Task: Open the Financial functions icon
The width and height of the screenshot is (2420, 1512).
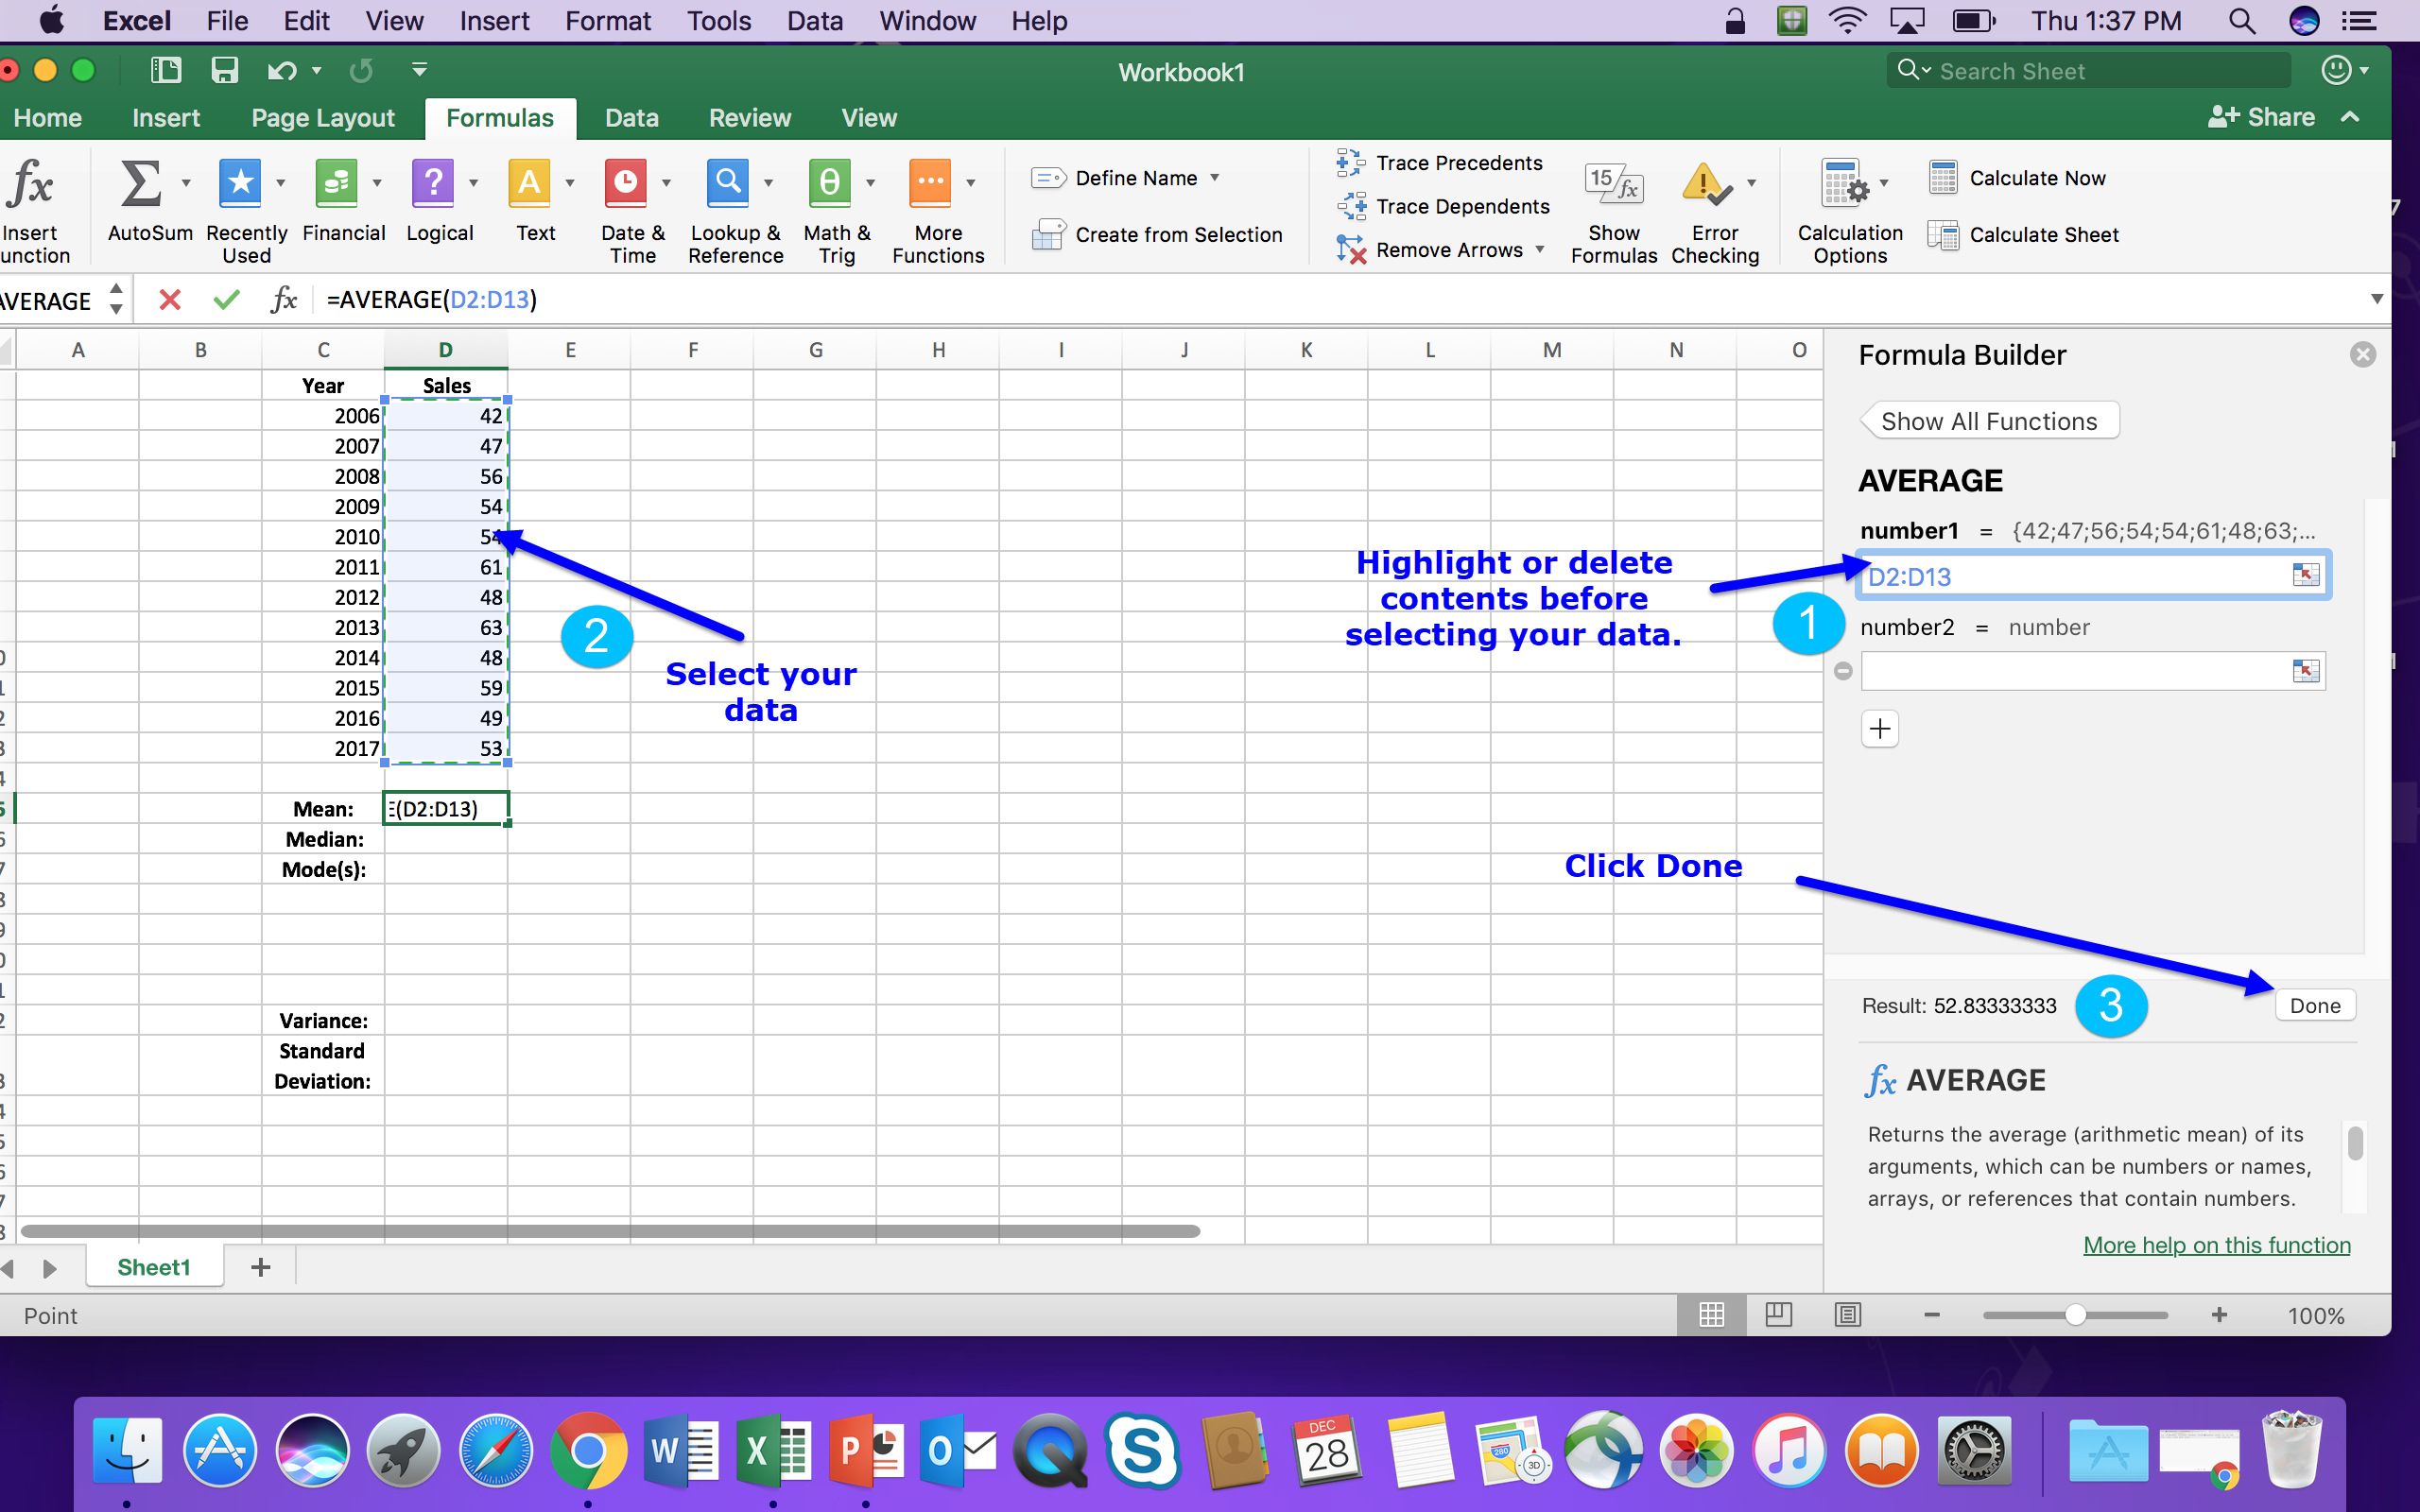Action: tap(336, 185)
